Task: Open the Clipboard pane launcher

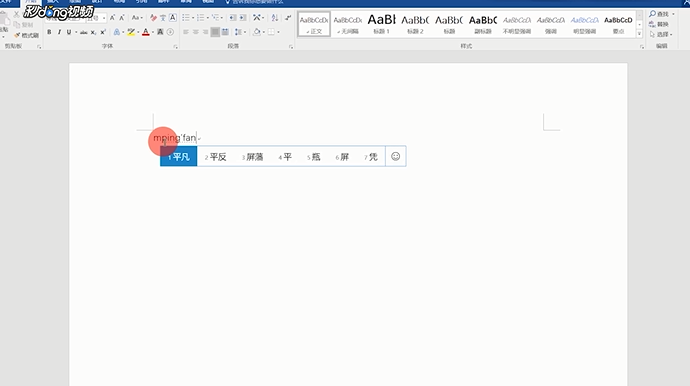Action: coord(39,46)
